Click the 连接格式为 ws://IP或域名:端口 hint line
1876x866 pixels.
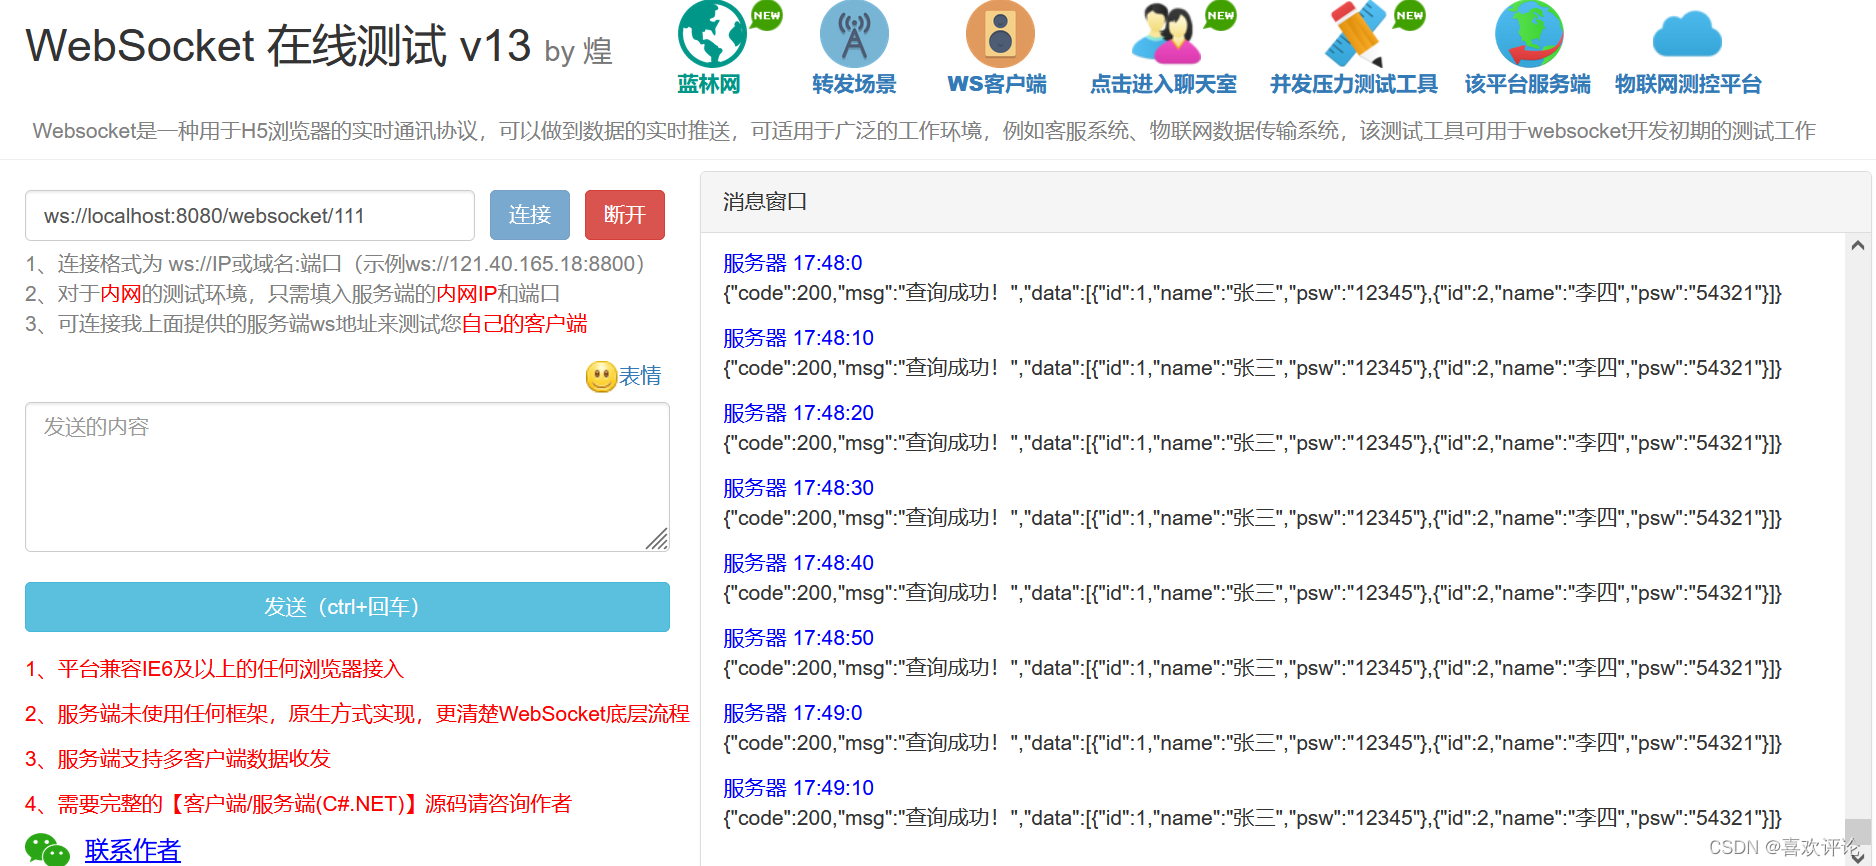tap(335, 264)
